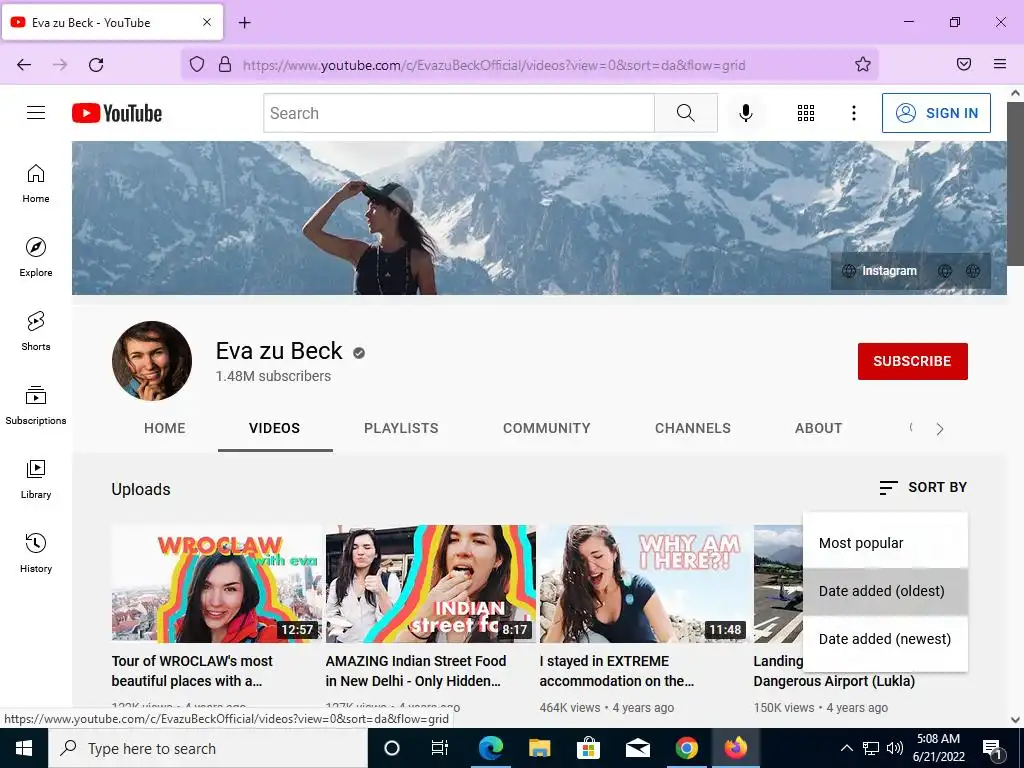The image size is (1024, 768).
Task: Open the volume control in system tray
Action: pos(895,748)
